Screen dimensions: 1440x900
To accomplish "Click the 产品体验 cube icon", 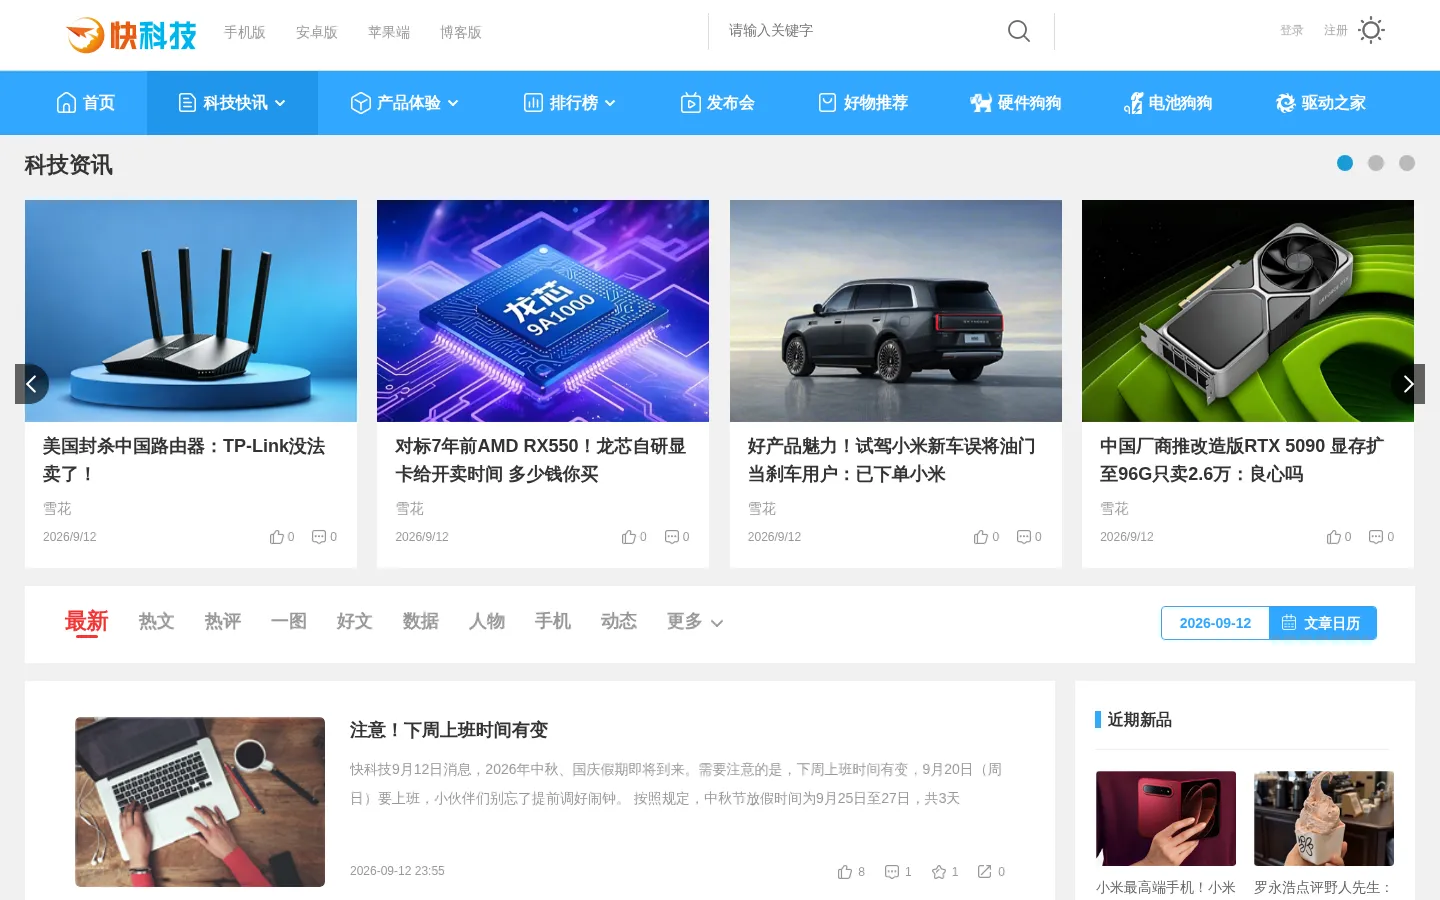I will pyautogui.click(x=361, y=103).
